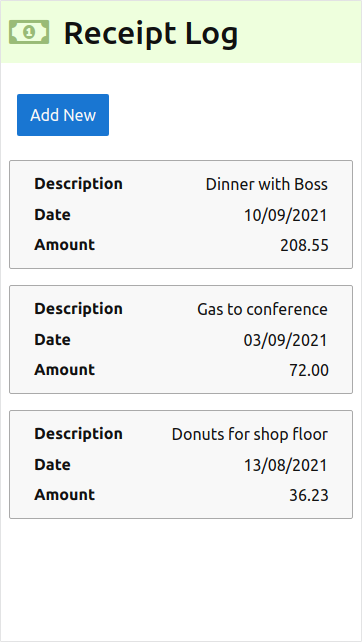Viewport: 362px width, 642px height.
Task: Select the 10/09/2021 date value
Action: pyautogui.click(x=286, y=215)
